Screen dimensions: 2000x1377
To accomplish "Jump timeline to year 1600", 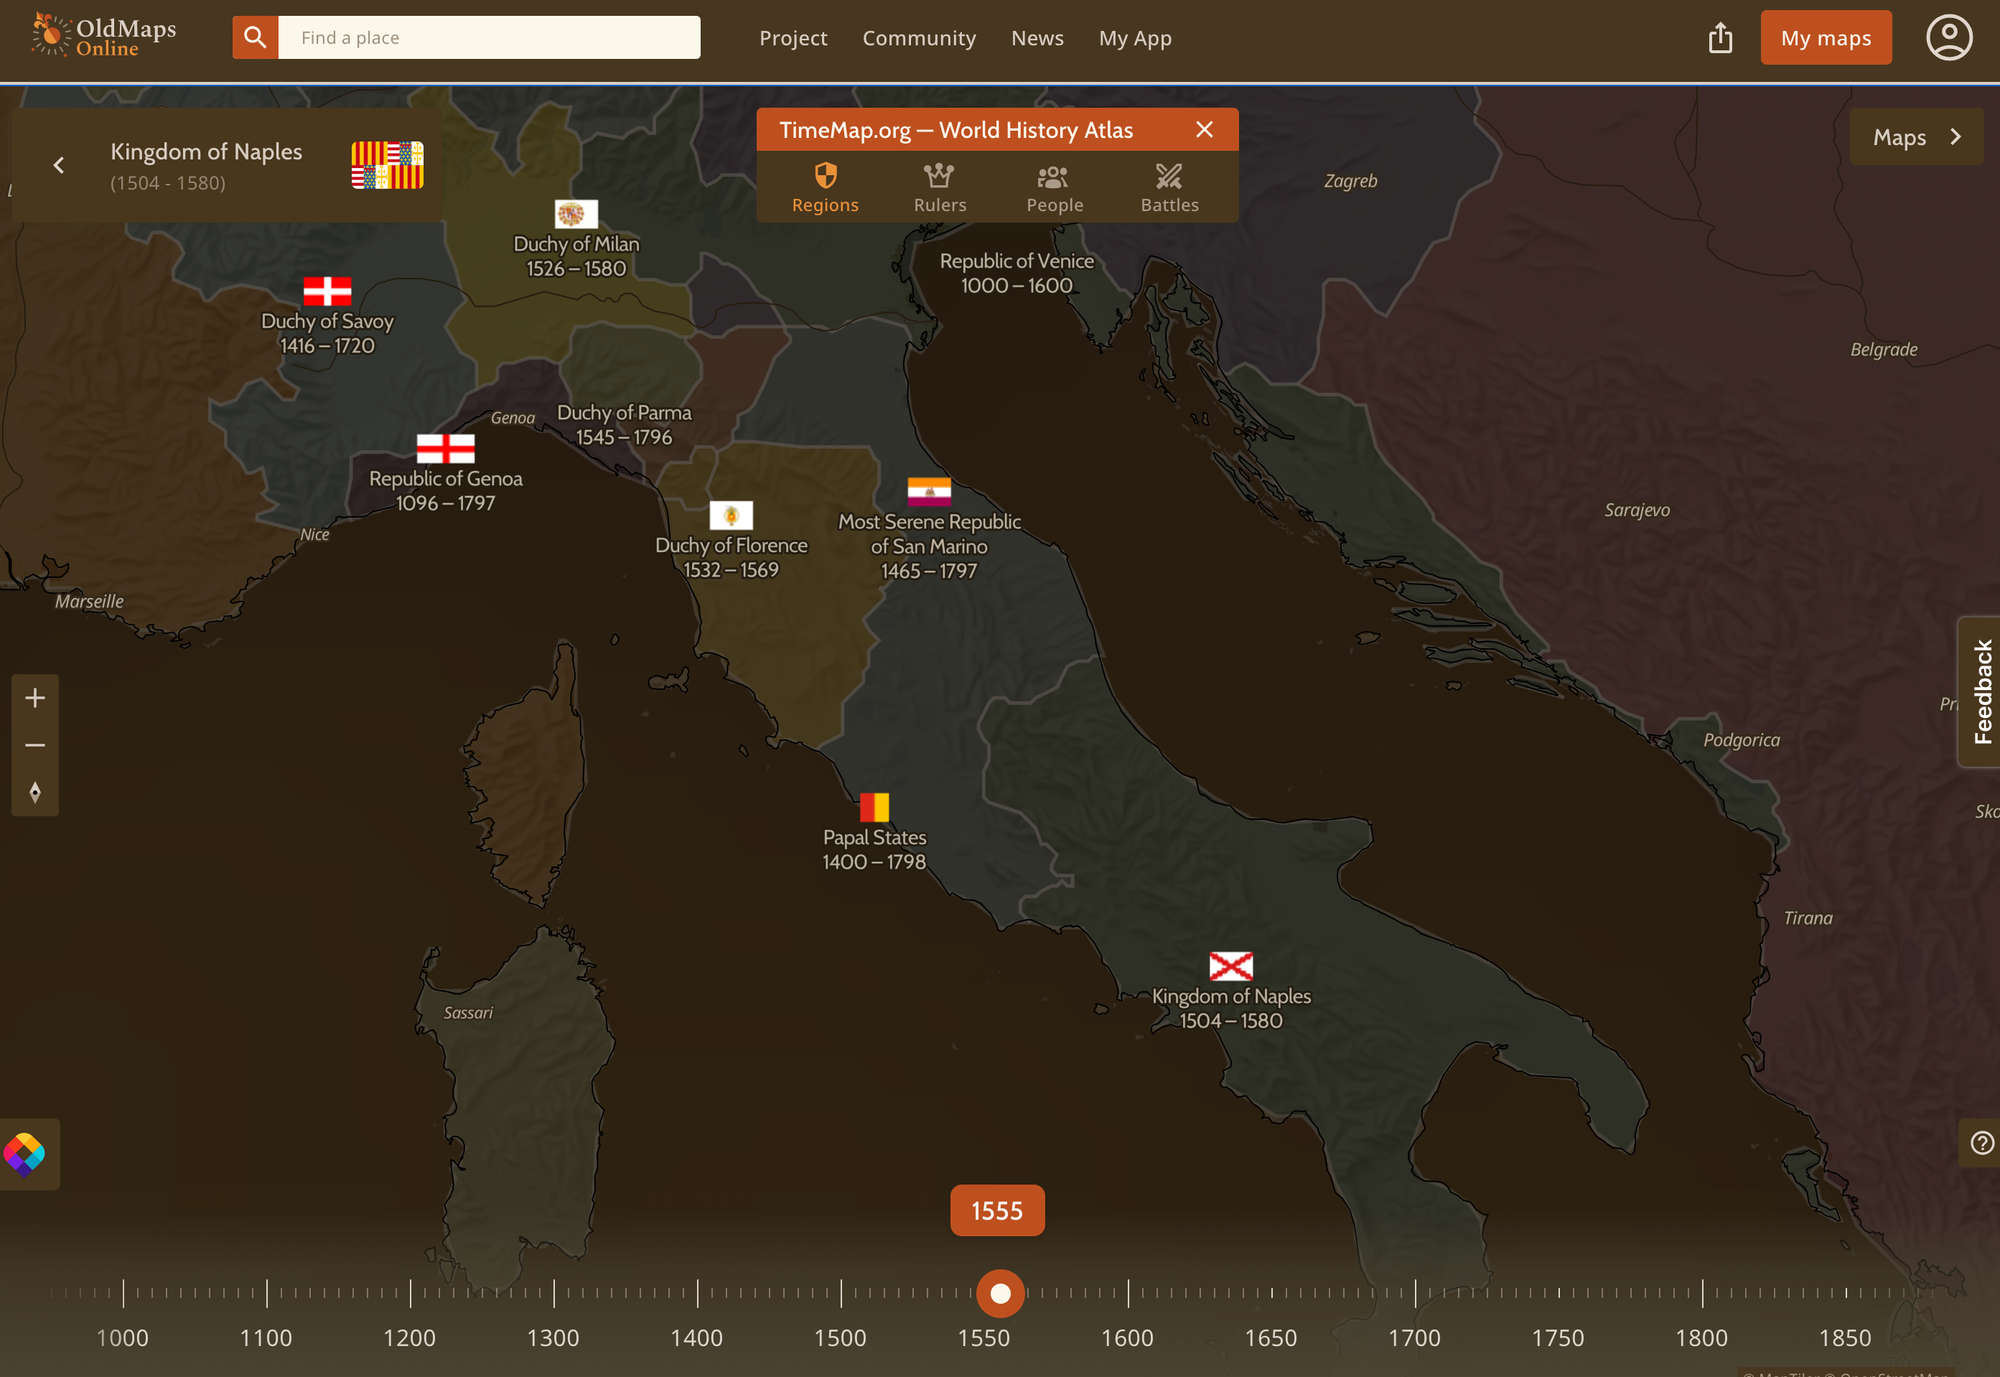I will pos(1128,1337).
